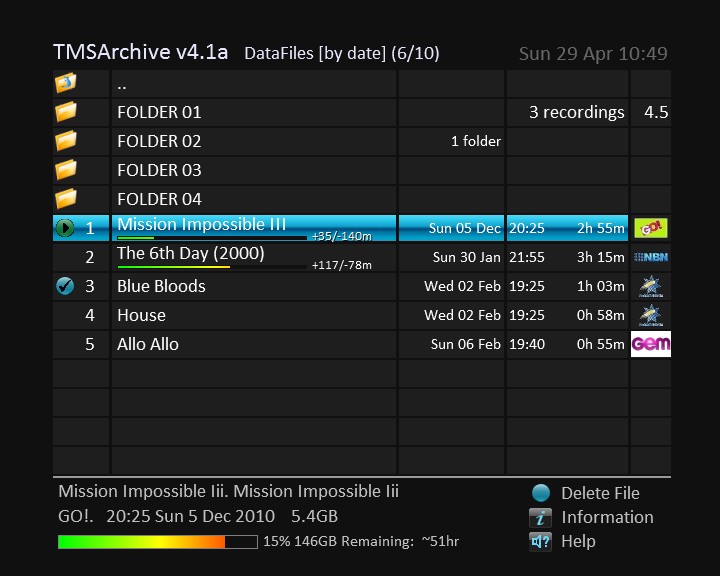Click the Delete File label
Screen dimensions: 720x576
click(x=600, y=493)
